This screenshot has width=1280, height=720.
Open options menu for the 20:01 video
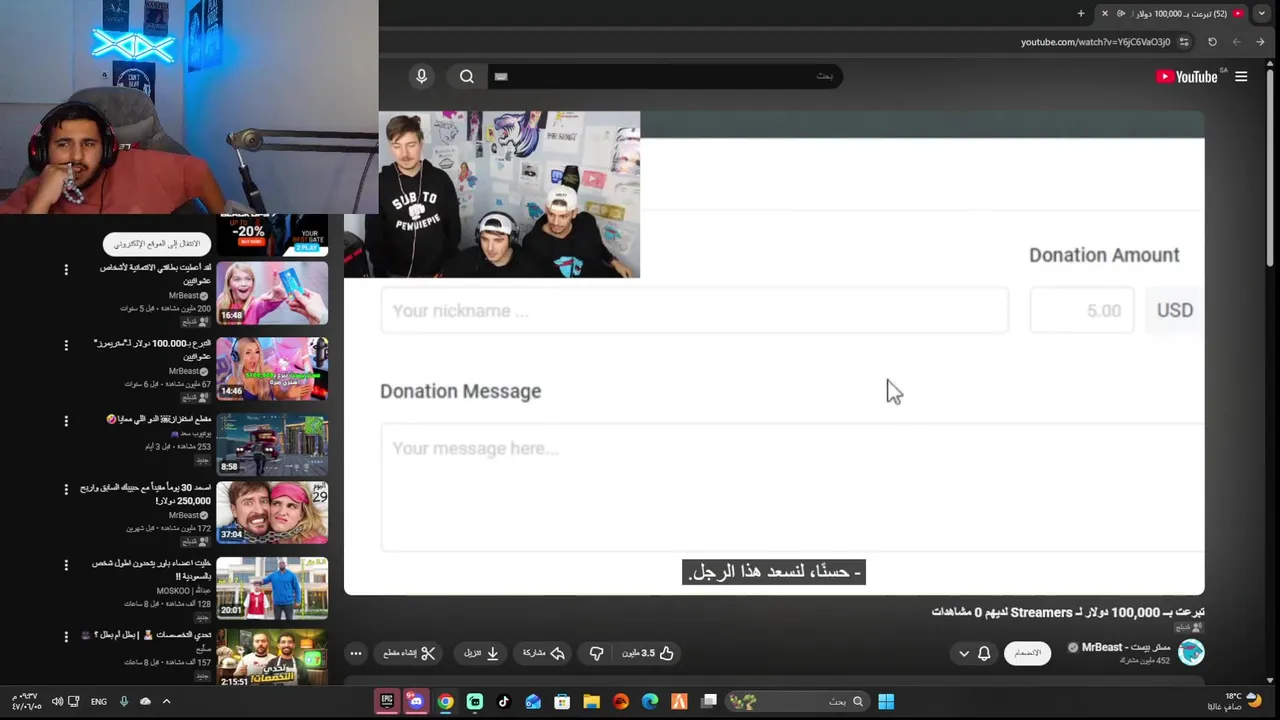point(66,565)
